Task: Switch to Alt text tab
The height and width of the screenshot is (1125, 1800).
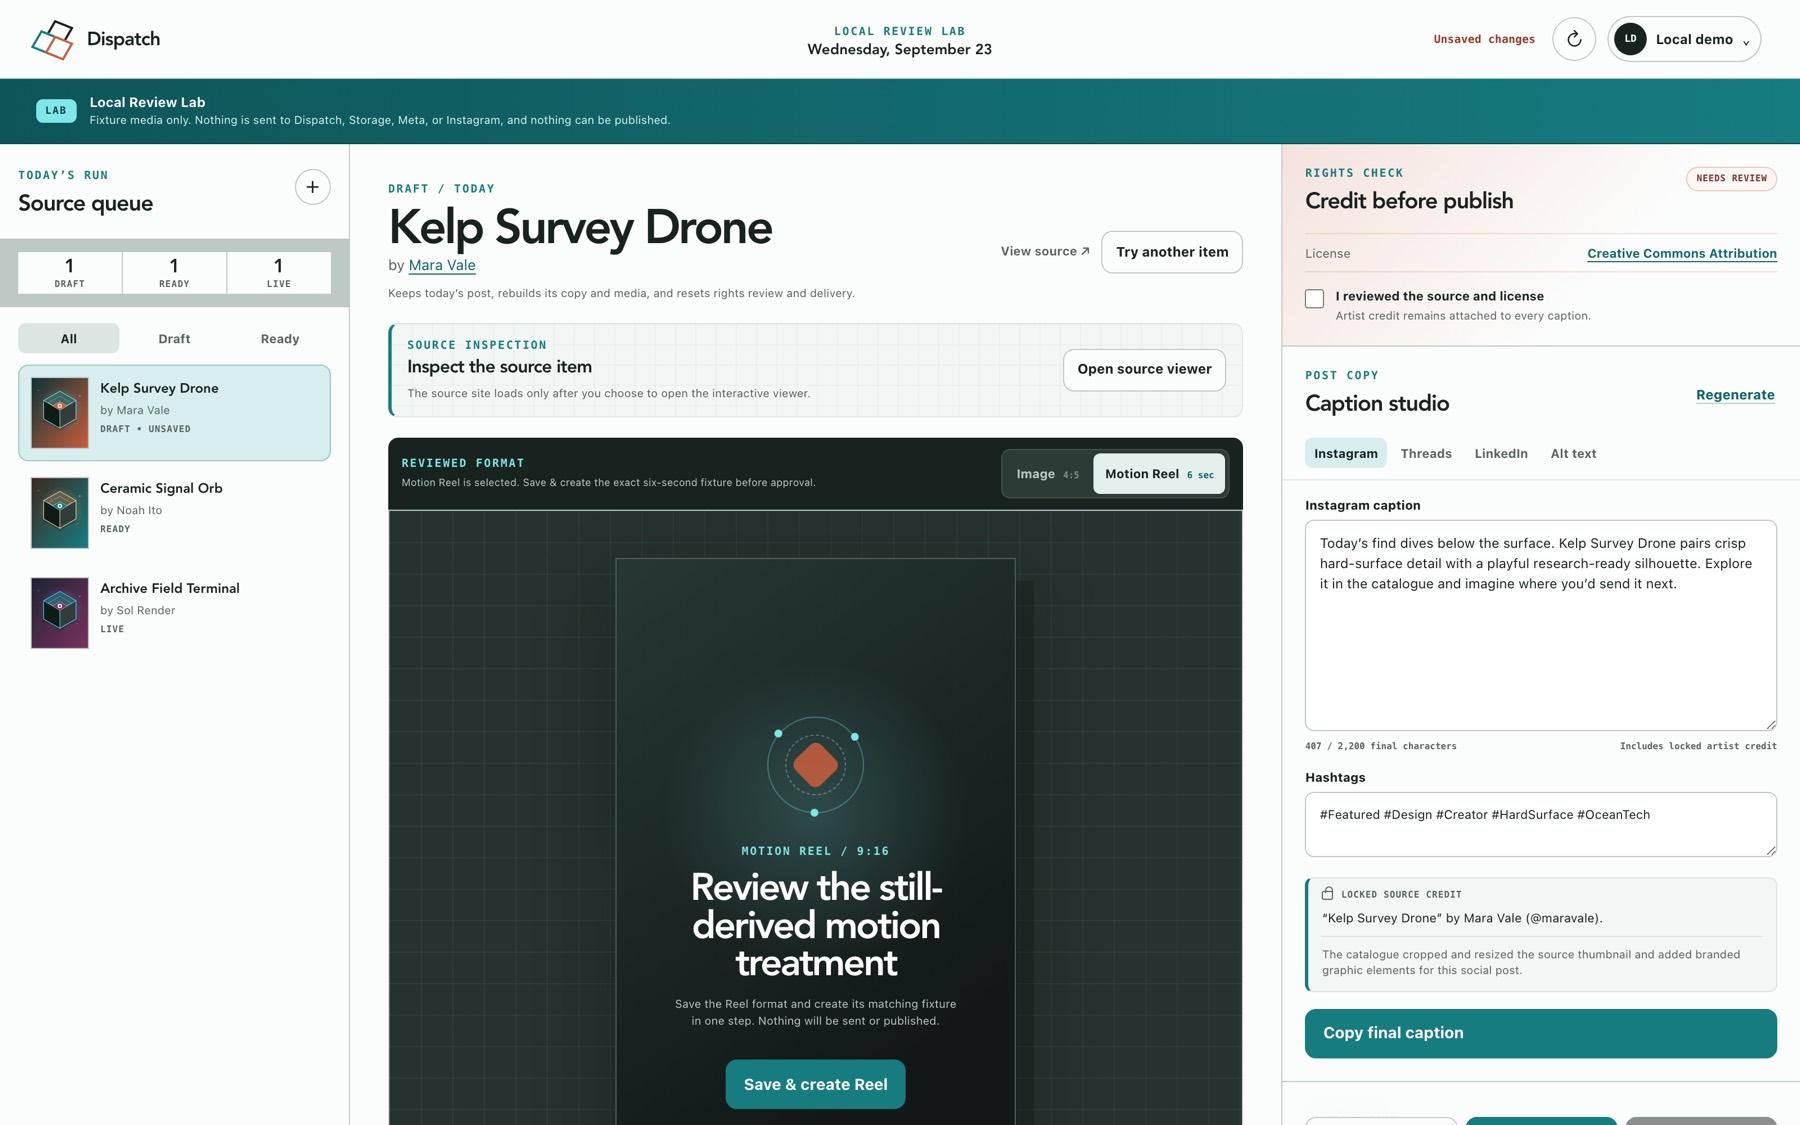Action: [x=1573, y=454]
